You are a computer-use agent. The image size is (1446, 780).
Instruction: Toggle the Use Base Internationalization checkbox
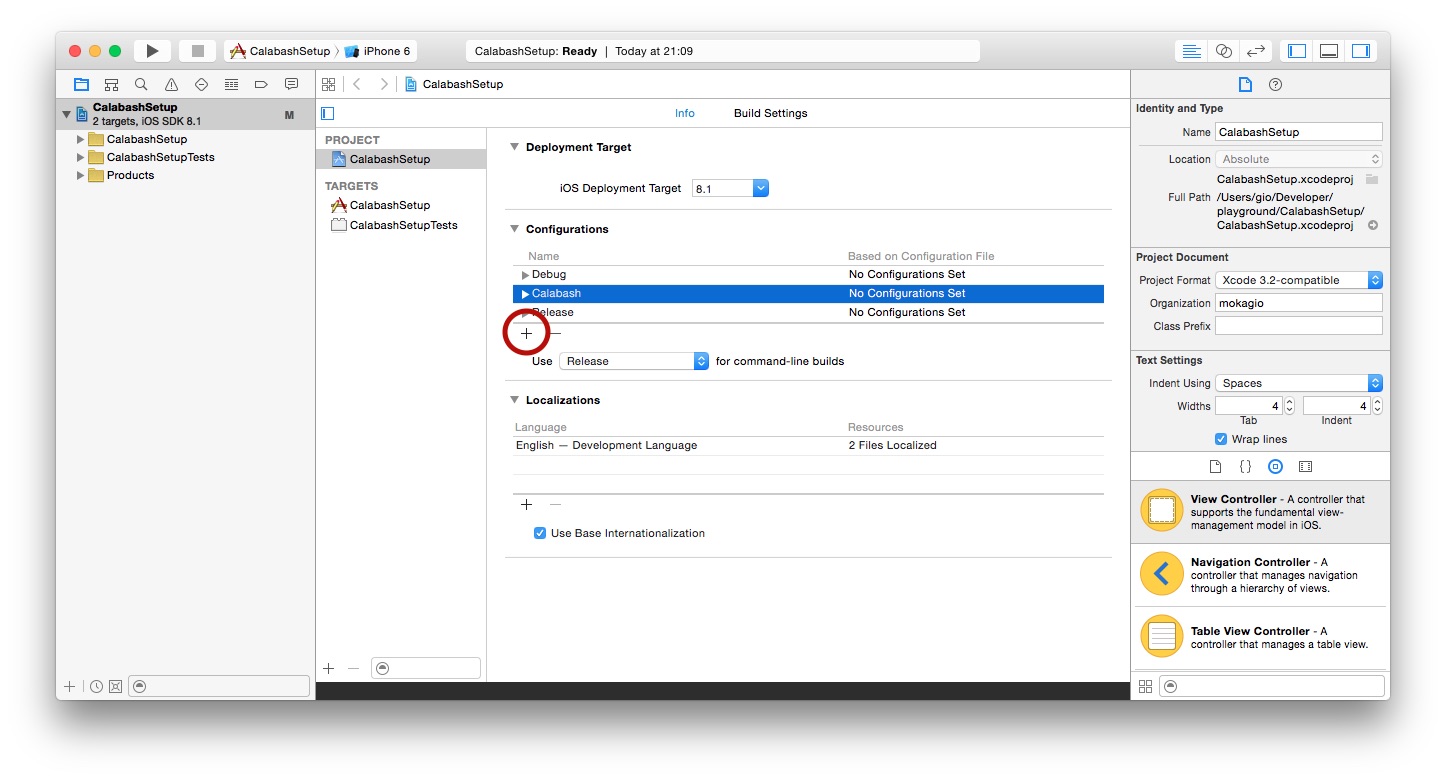540,533
